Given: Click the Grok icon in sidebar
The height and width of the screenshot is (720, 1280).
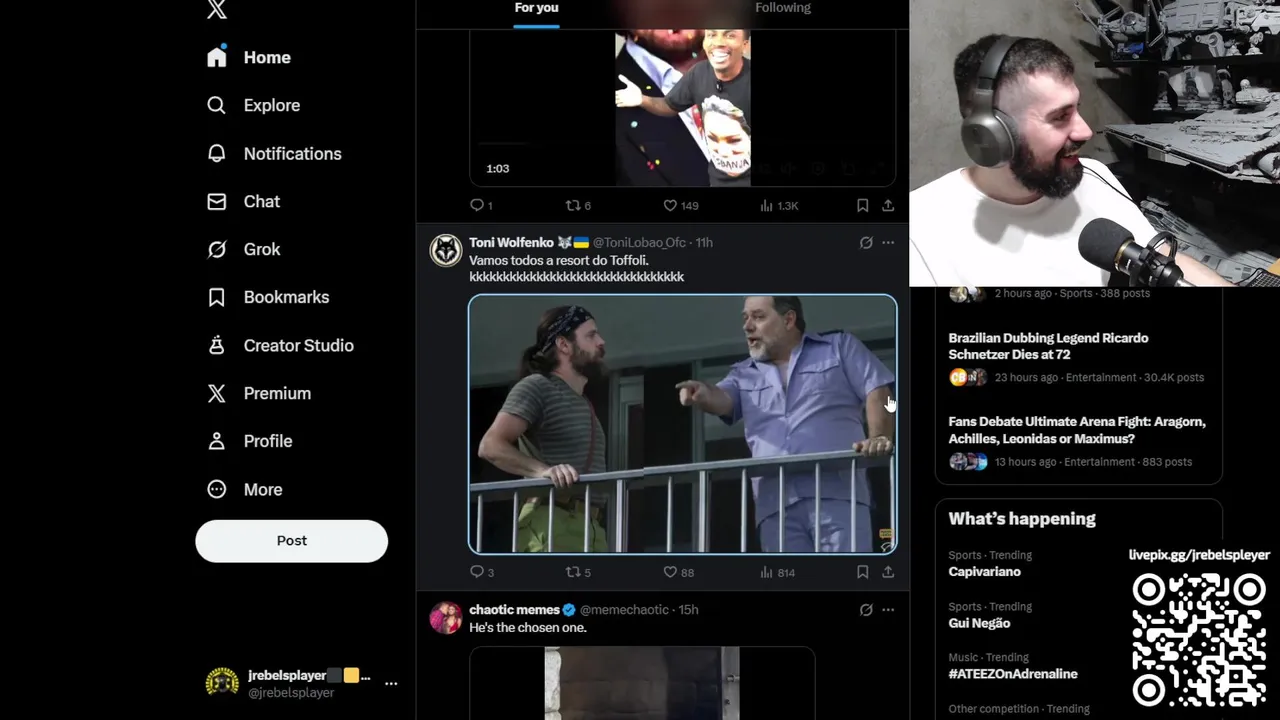Looking at the screenshot, I should click(217, 249).
